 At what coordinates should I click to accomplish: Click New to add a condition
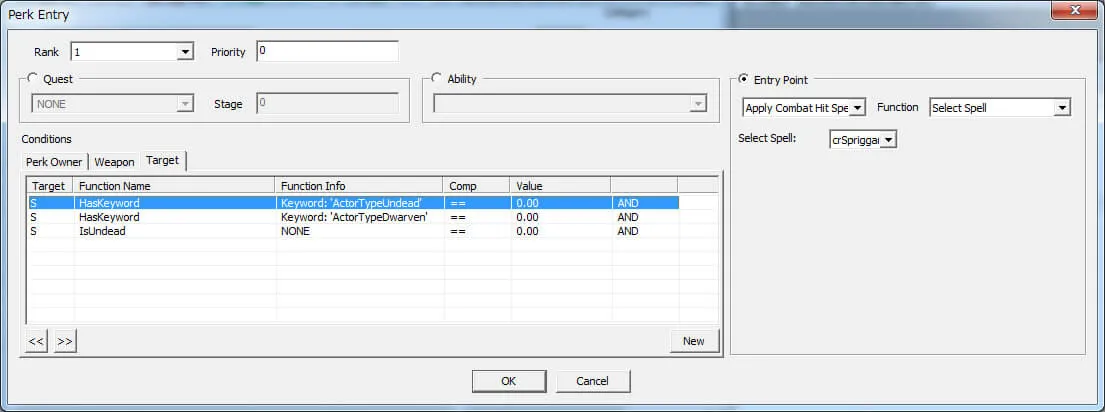point(693,341)
